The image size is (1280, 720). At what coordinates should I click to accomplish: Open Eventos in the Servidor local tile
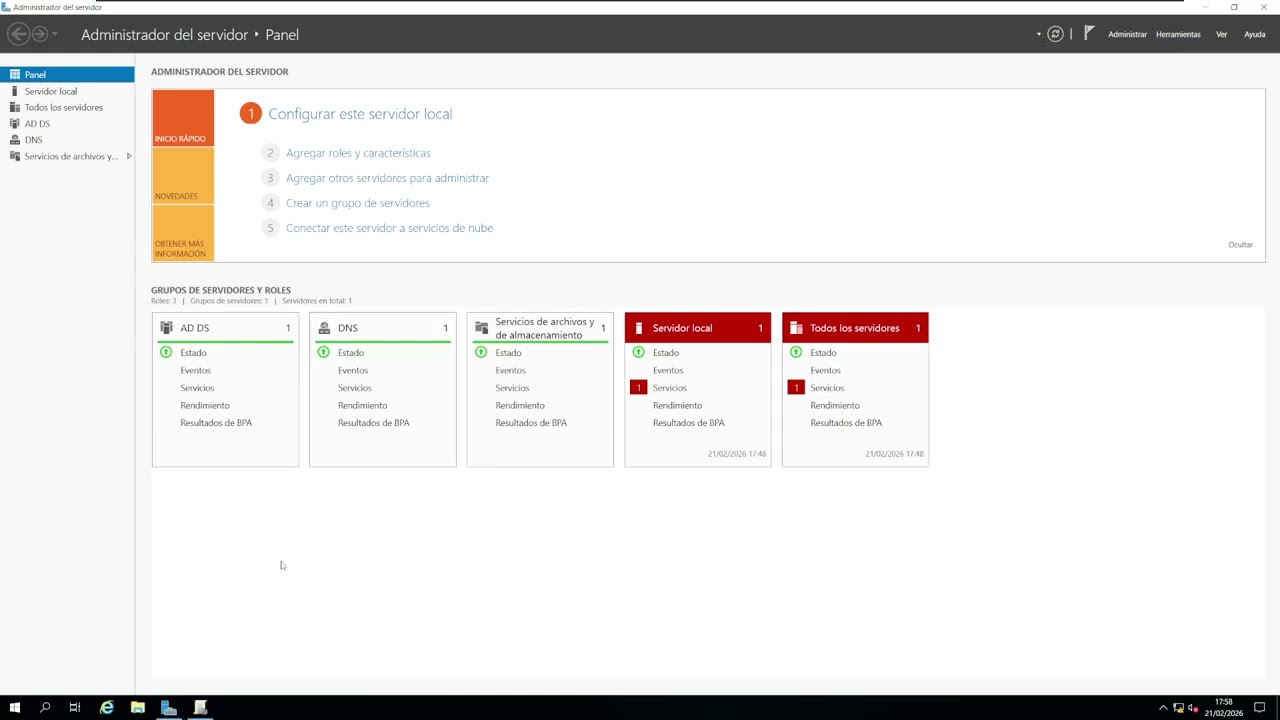[668, 371]
